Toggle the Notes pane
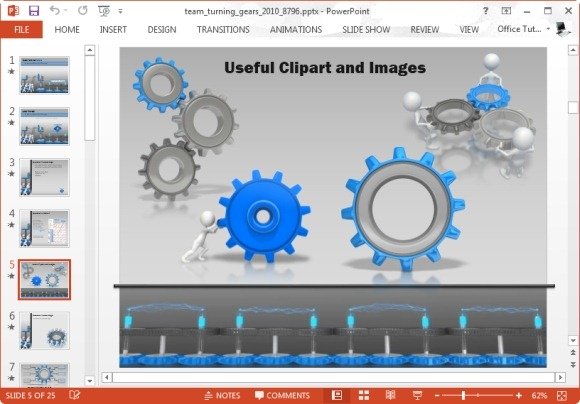 (x=222, y=395)
